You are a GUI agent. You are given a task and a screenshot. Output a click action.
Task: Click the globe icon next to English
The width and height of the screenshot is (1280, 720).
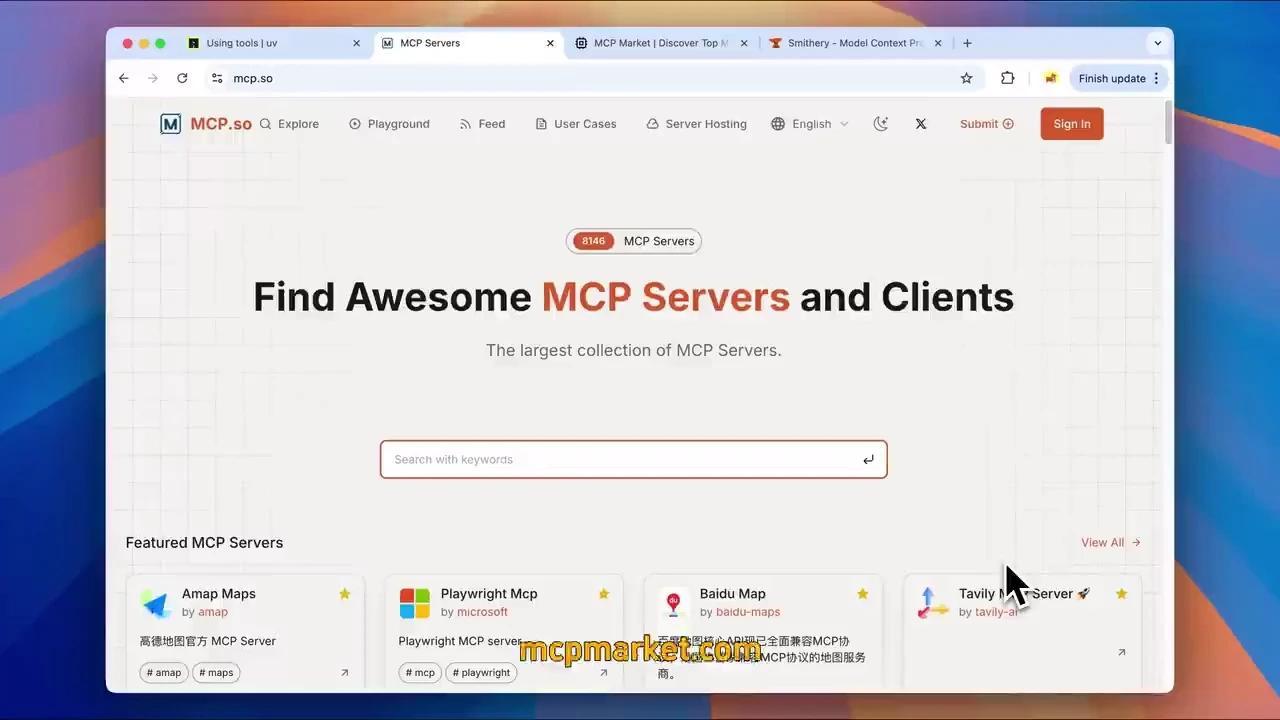[x=777, y=123]
